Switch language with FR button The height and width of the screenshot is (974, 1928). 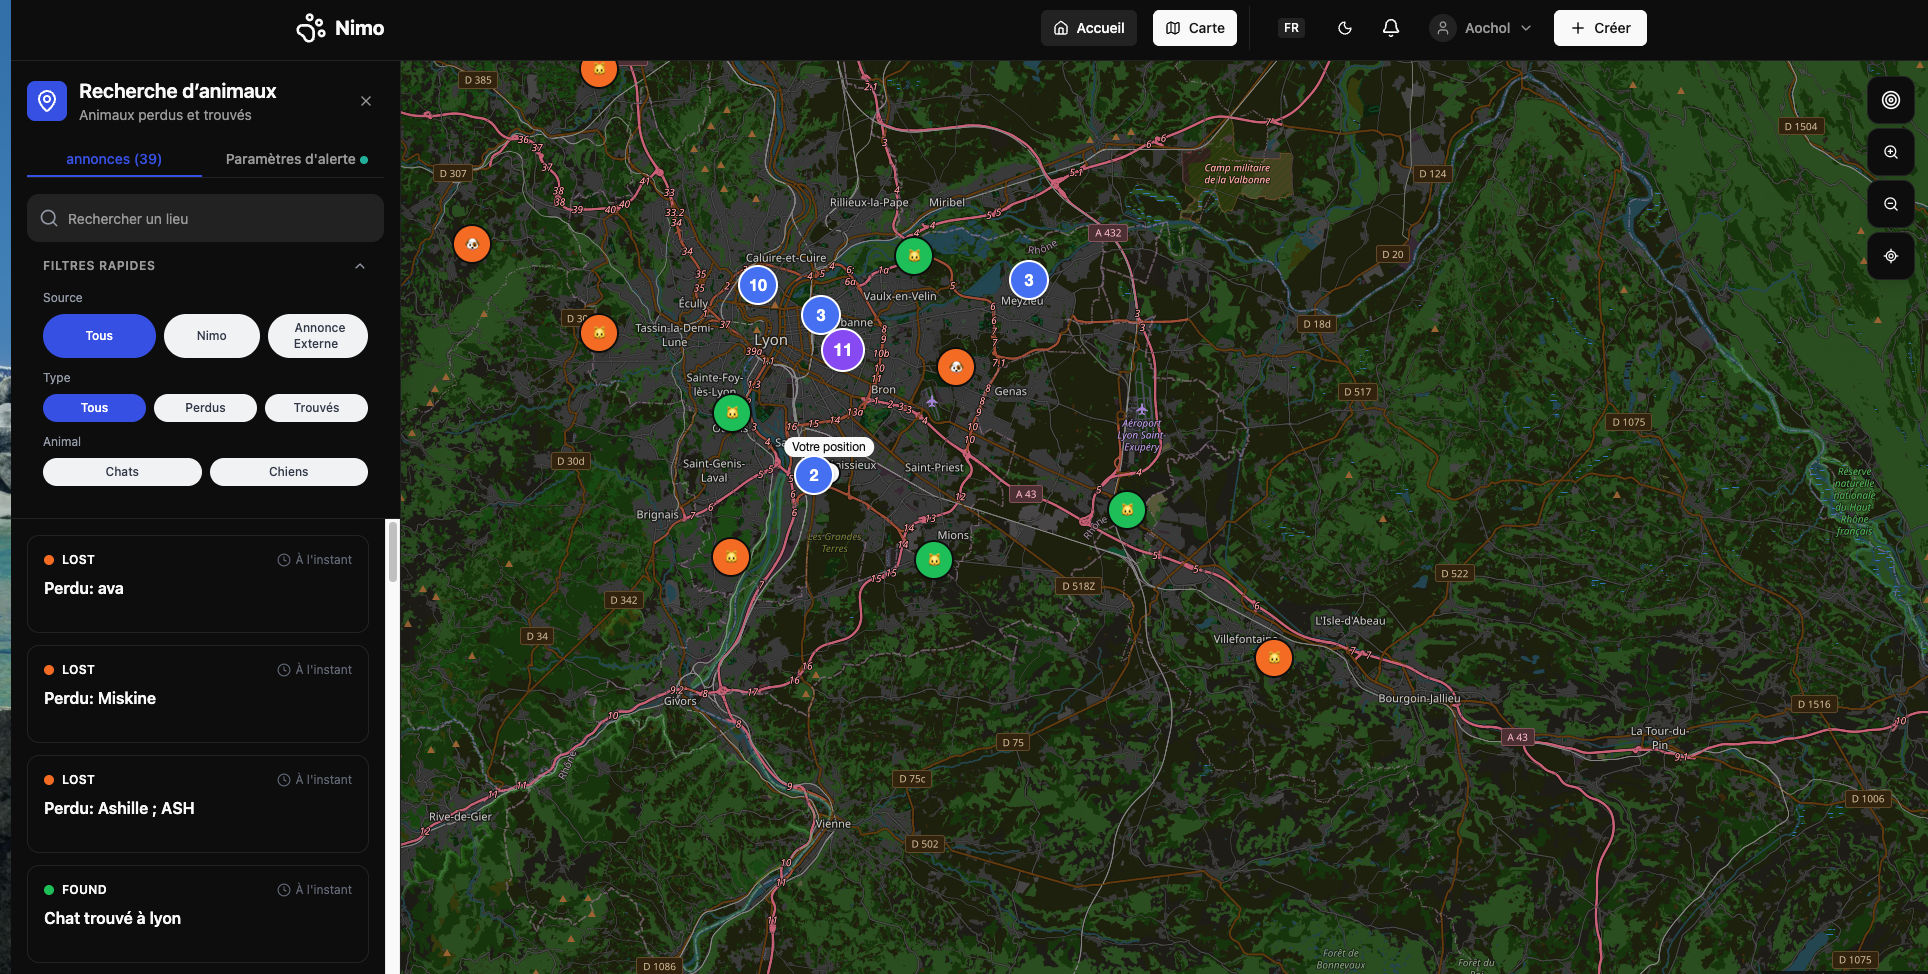point(1291,28)
